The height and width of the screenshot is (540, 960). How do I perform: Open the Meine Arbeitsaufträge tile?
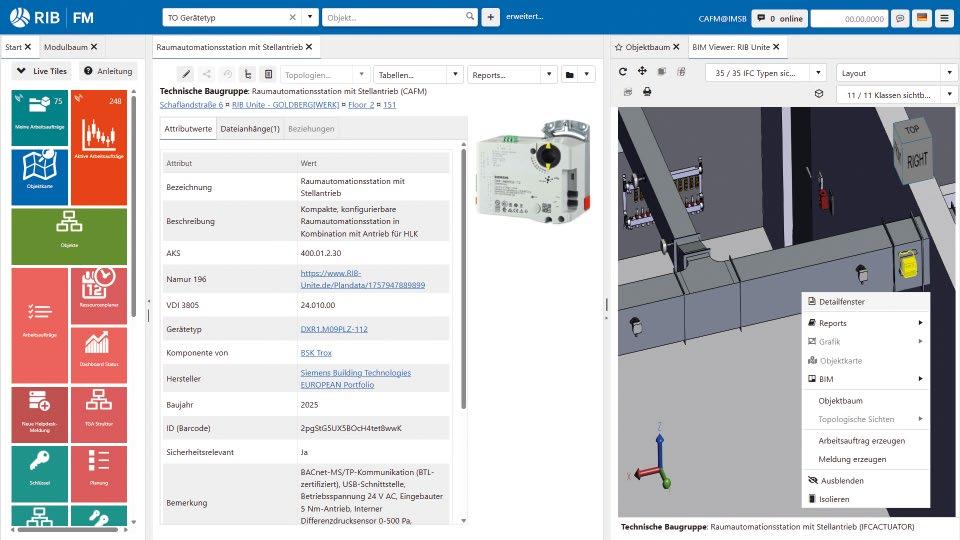coord(40,118)
